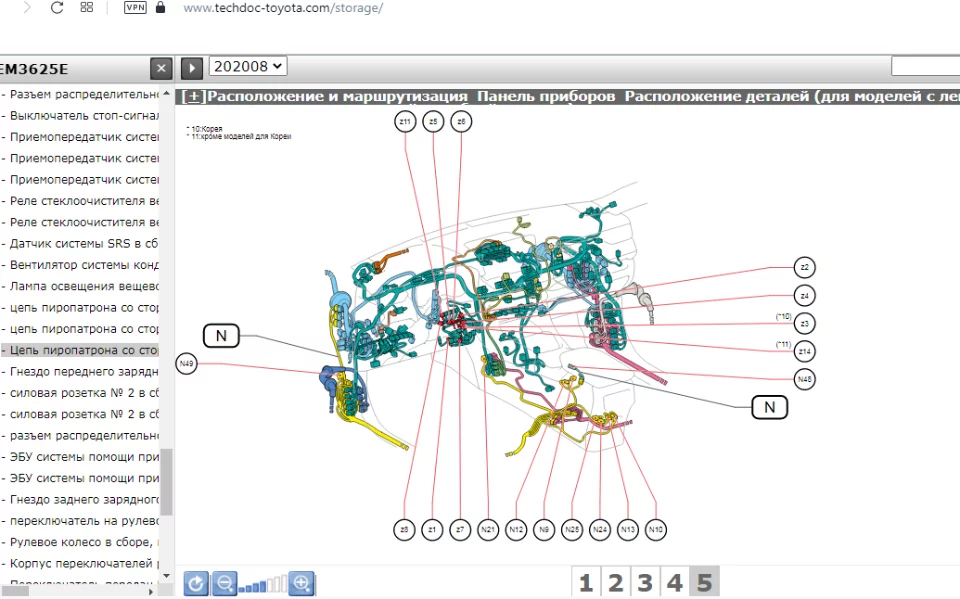
Task: Click the EM3625E sidebar title
Action: pyautogui.click(x=34, y=69)
